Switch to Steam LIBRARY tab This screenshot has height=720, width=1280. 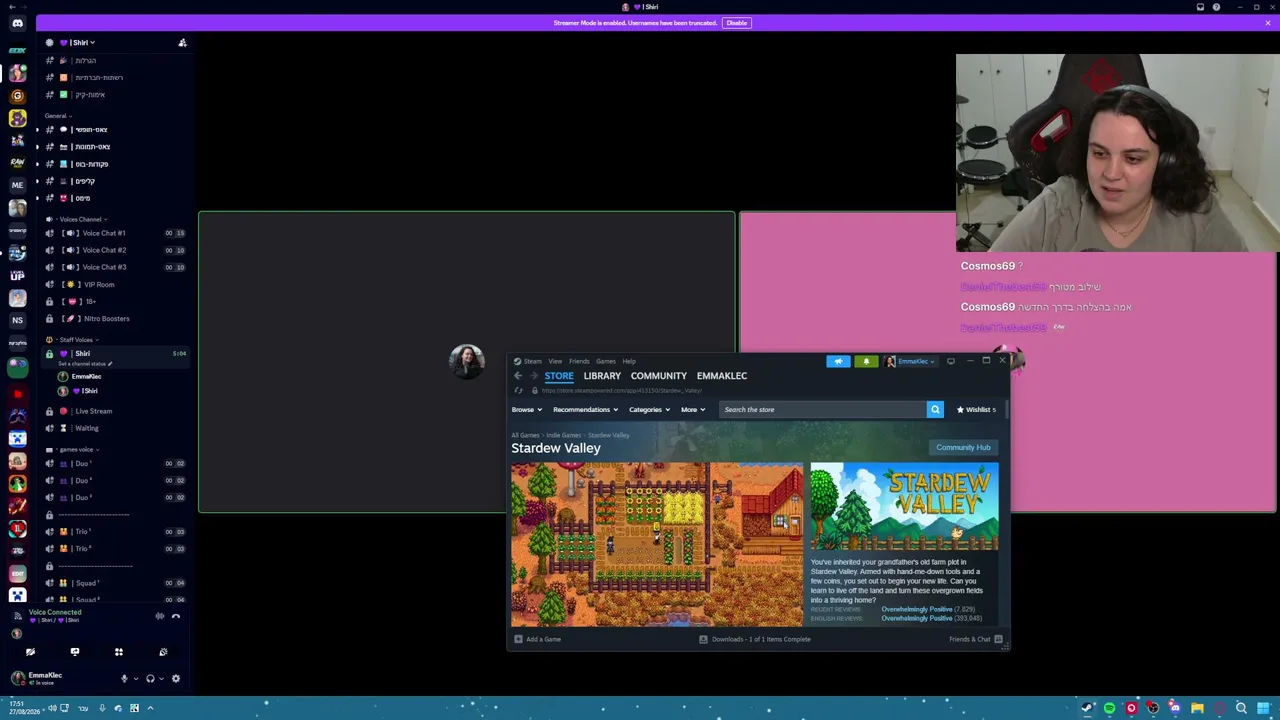(602, 376)
